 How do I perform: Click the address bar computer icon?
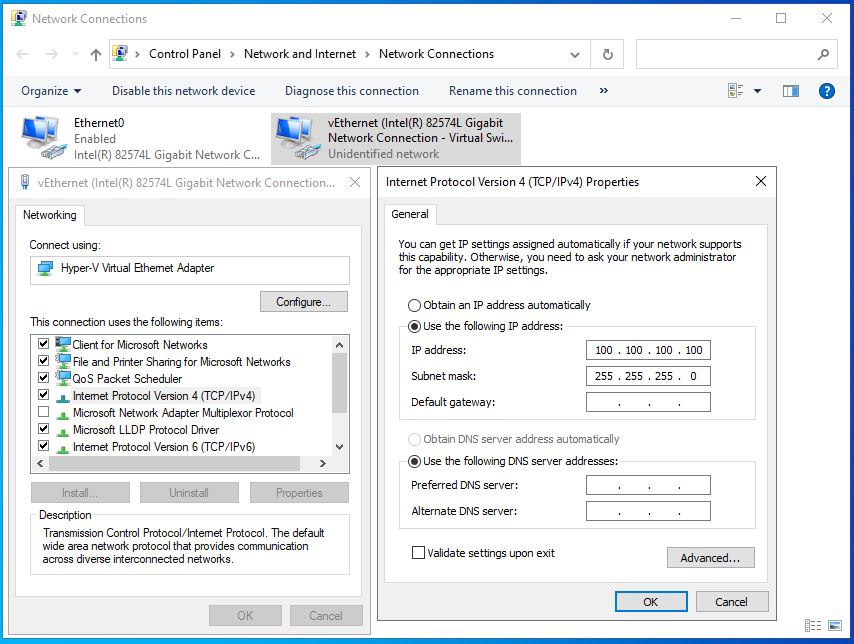tap(120, 53)
